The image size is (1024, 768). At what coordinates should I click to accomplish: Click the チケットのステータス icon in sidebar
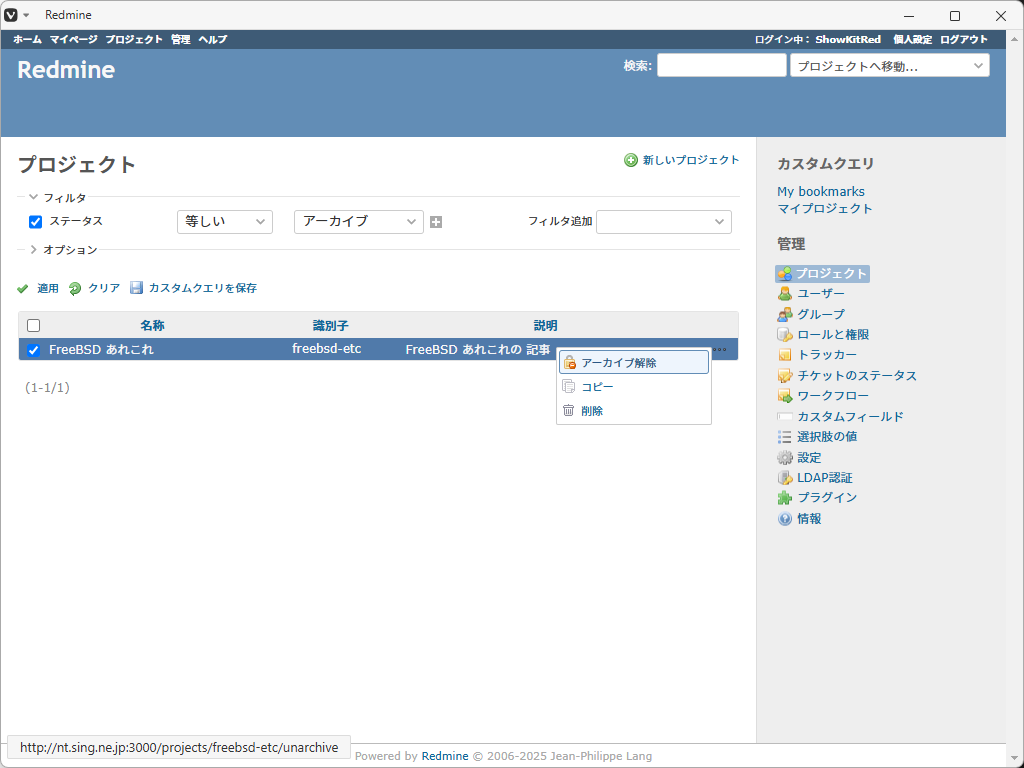[x=784, y=376]
